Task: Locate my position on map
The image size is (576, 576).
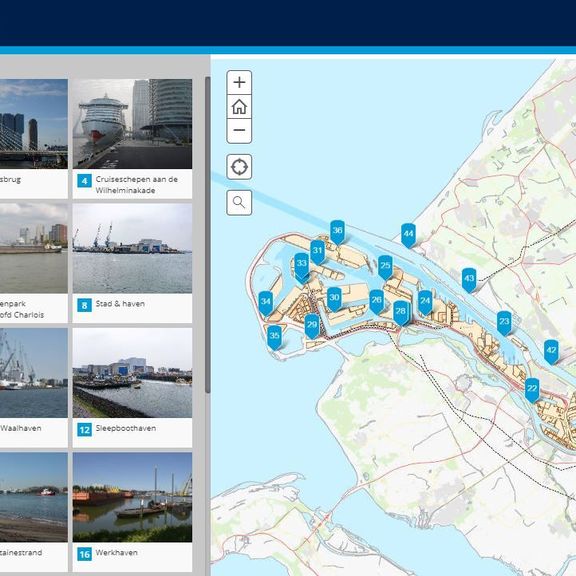Action: tap(239, 167)
